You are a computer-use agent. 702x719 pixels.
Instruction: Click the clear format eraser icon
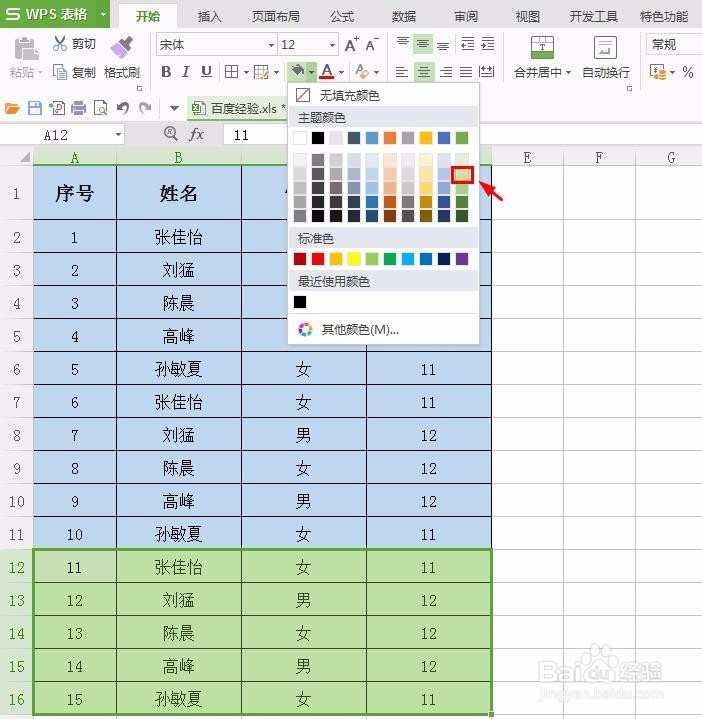[362, 71]
